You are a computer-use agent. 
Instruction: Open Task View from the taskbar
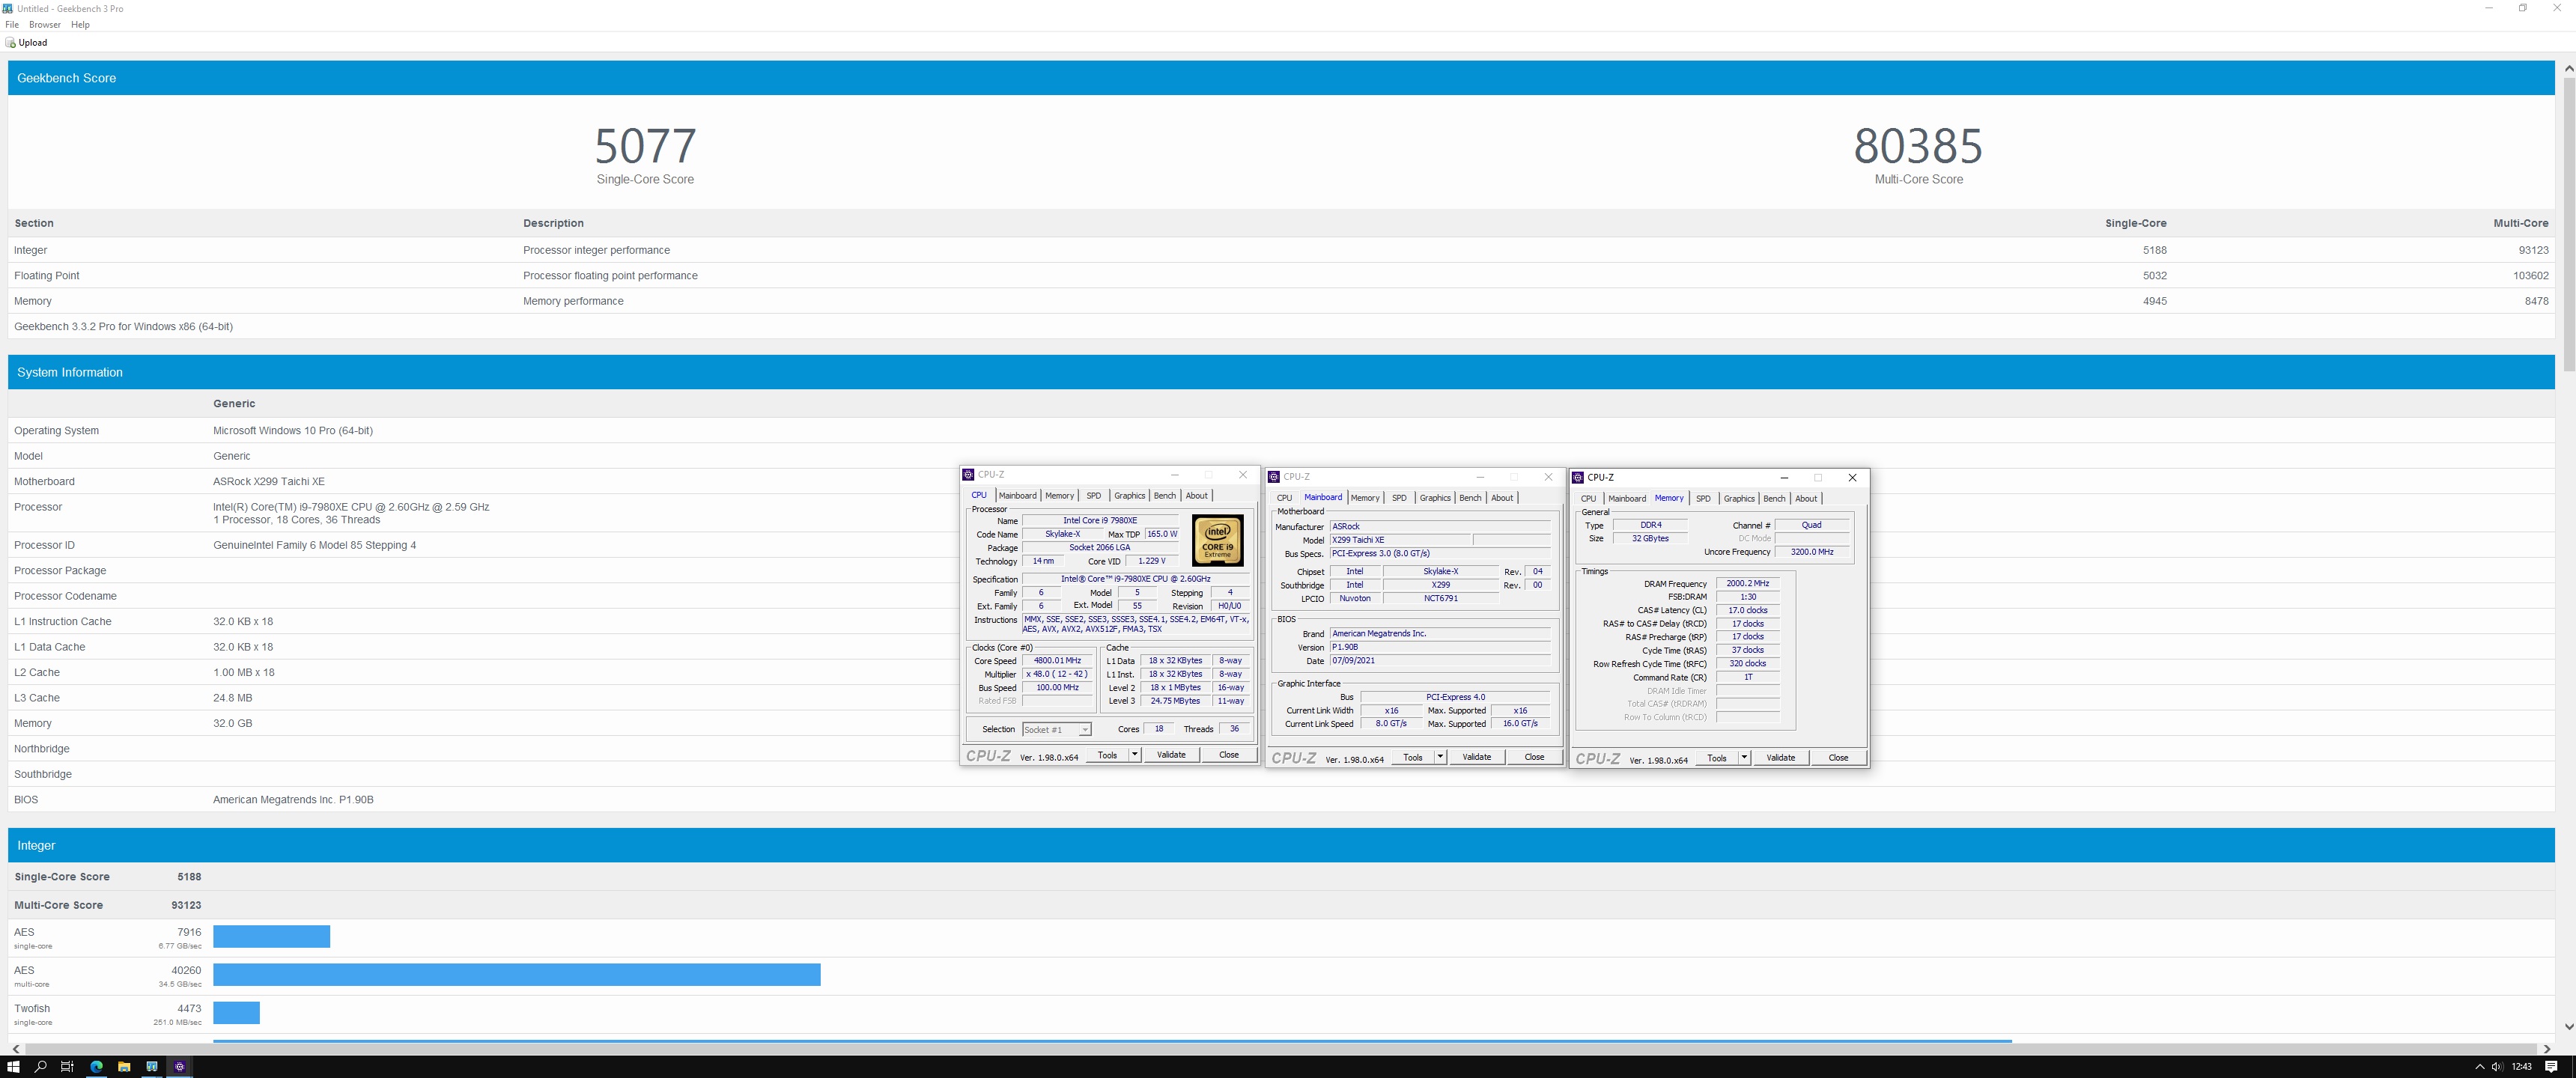[x=68, y=1067]
